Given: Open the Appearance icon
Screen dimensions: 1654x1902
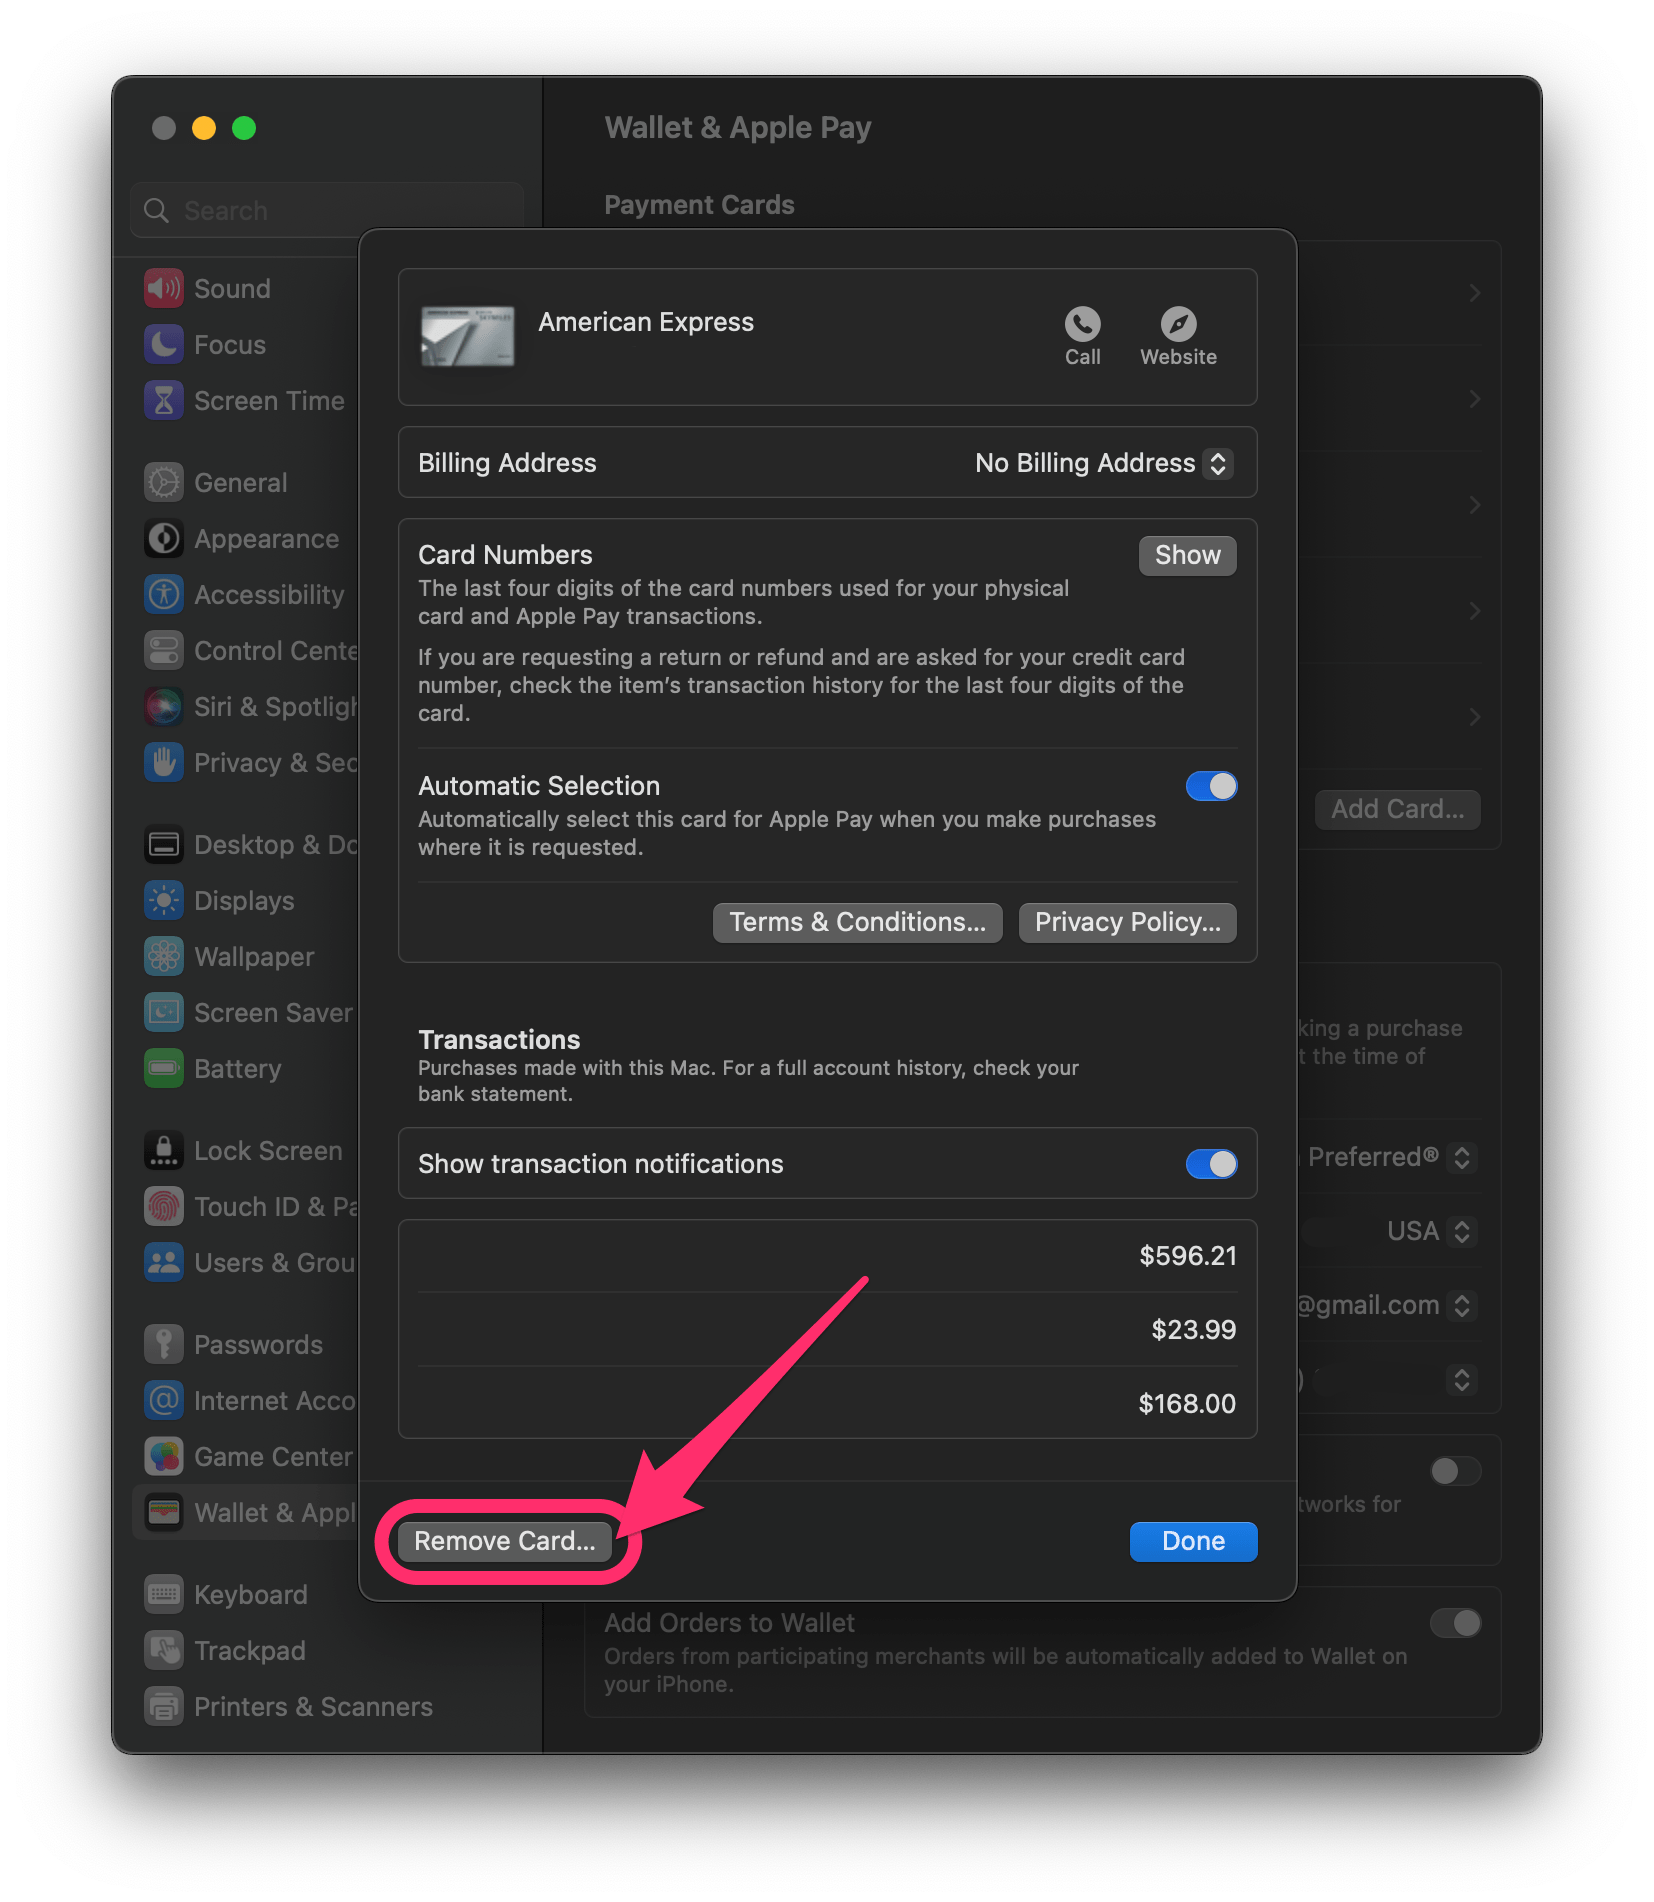Looking at the screenshot, I should coord(164,538).
